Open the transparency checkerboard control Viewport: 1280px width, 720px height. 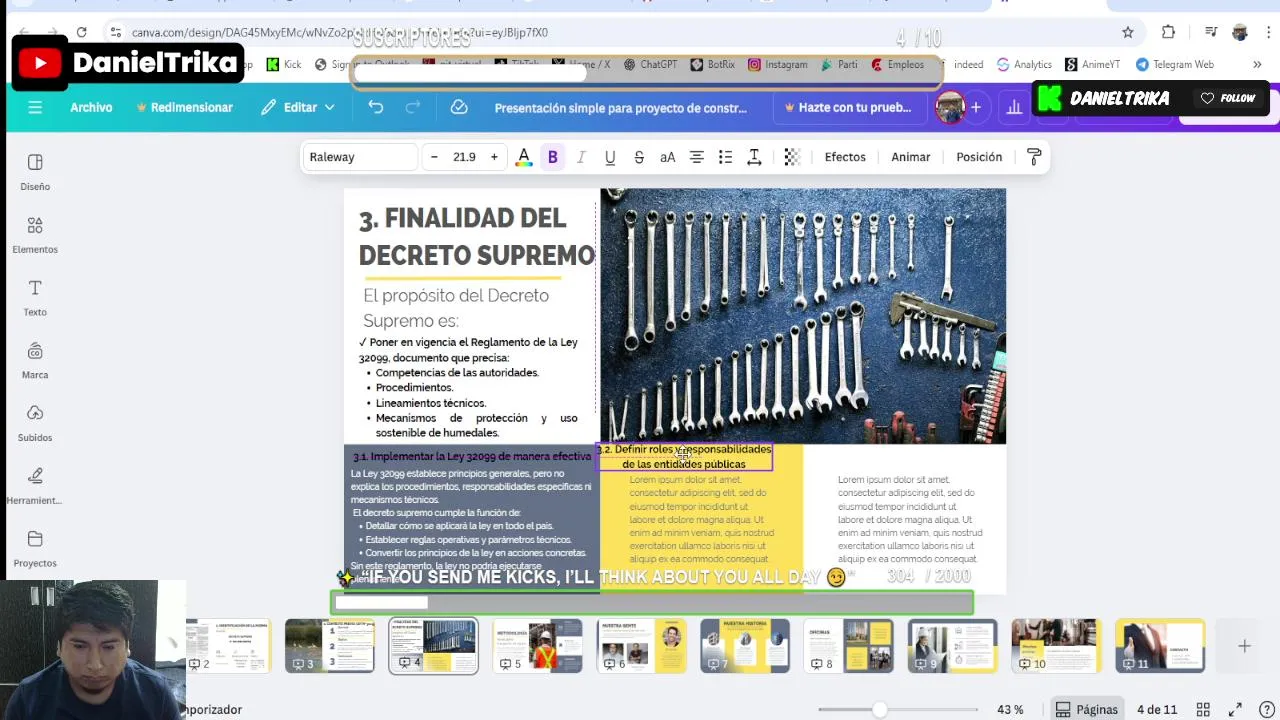pos(792,157)
